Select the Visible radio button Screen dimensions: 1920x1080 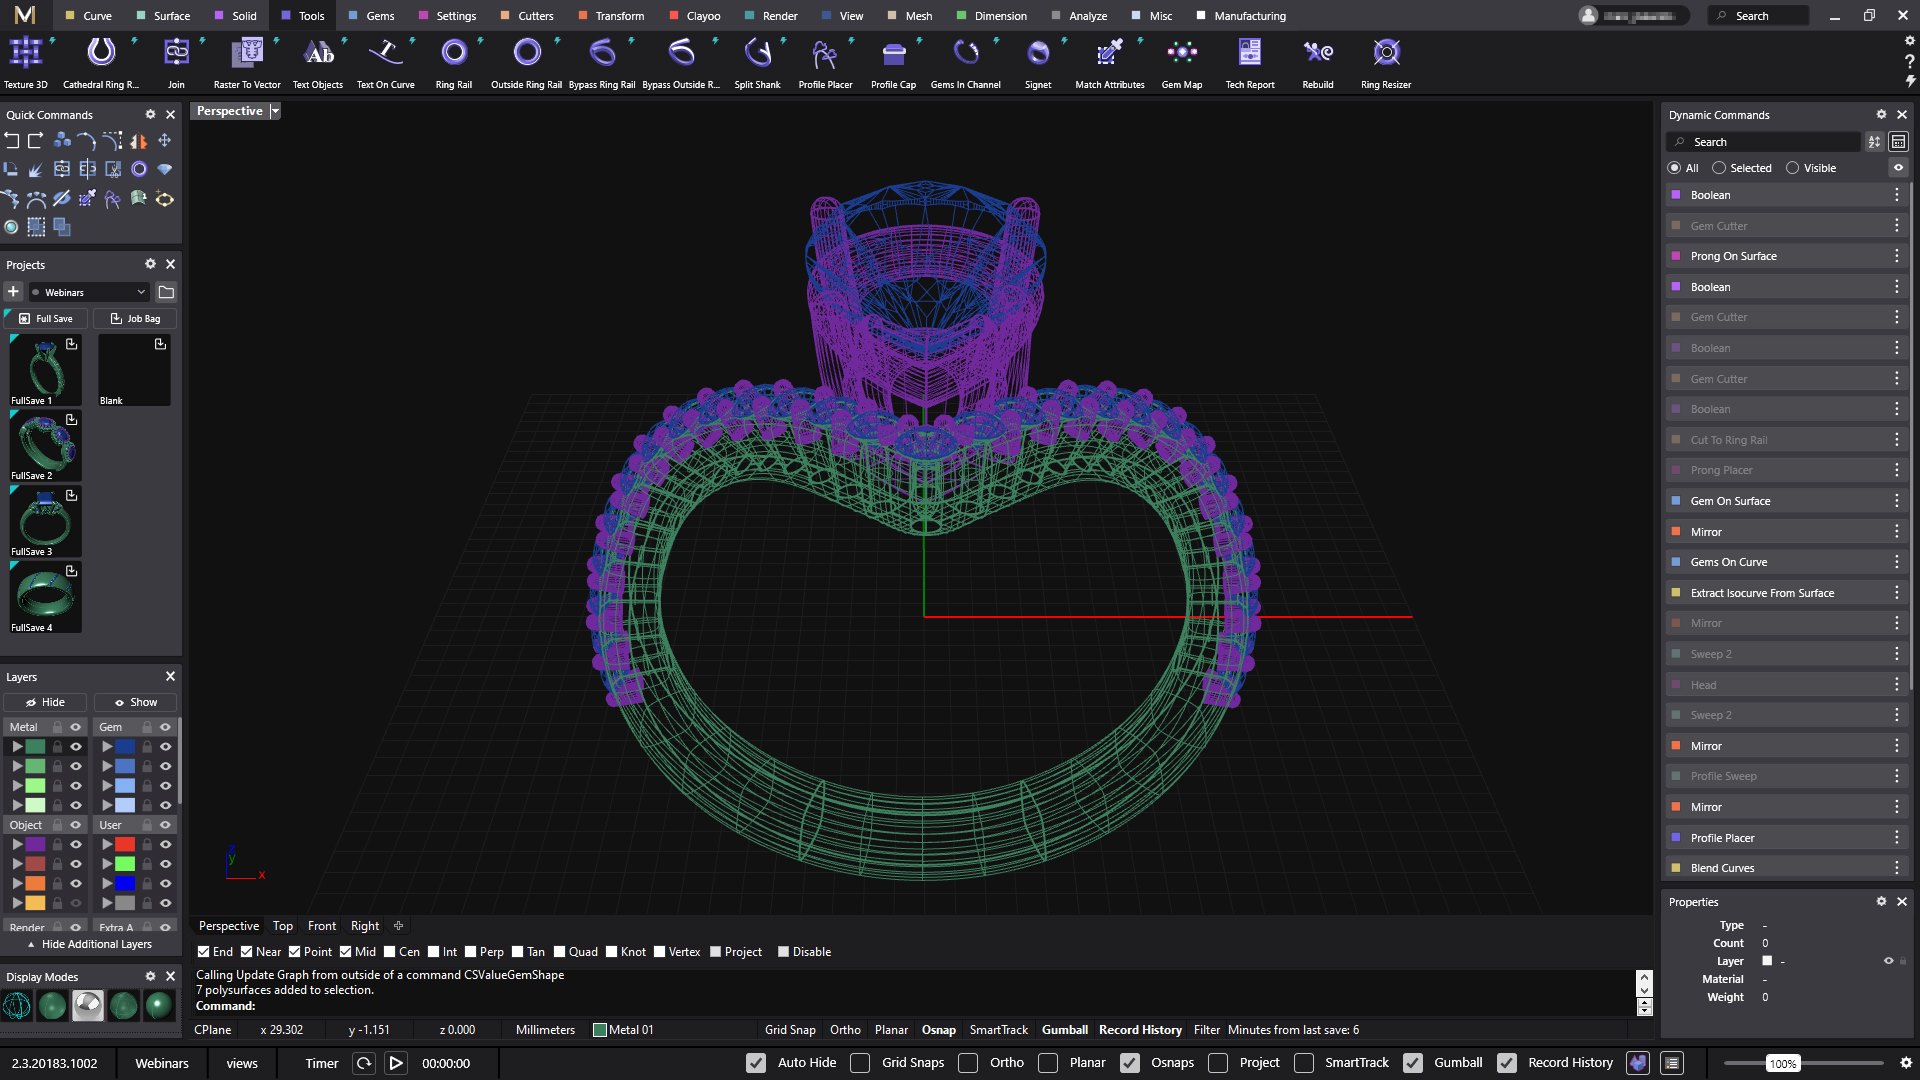point(1792,168)
